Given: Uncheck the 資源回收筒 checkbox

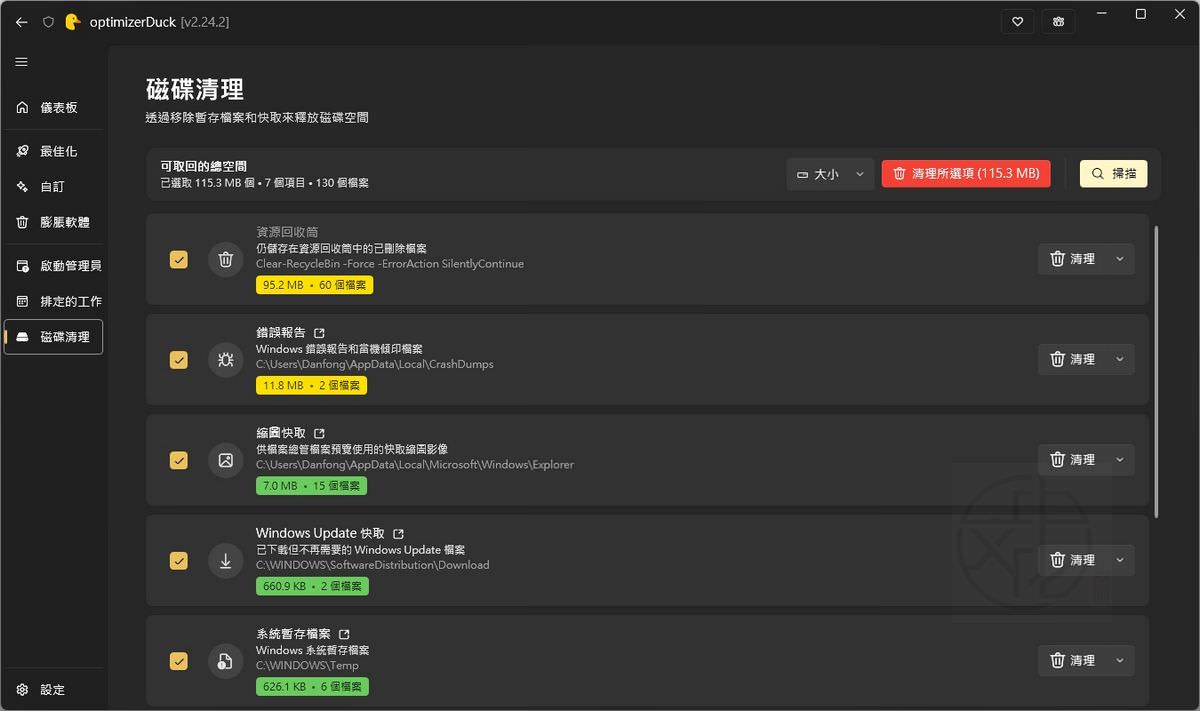Looking at the screenshot, I should tap(178, 259).
